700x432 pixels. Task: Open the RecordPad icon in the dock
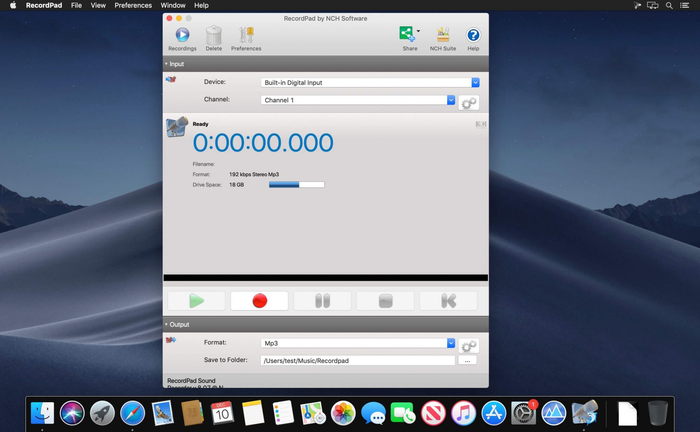click(584, 413)
